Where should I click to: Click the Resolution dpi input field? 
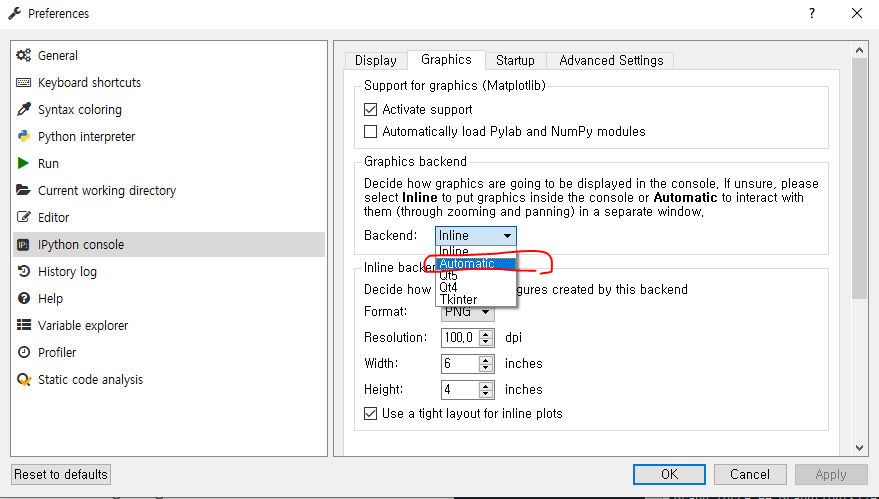pyautogui.click(x=458, y=338)
